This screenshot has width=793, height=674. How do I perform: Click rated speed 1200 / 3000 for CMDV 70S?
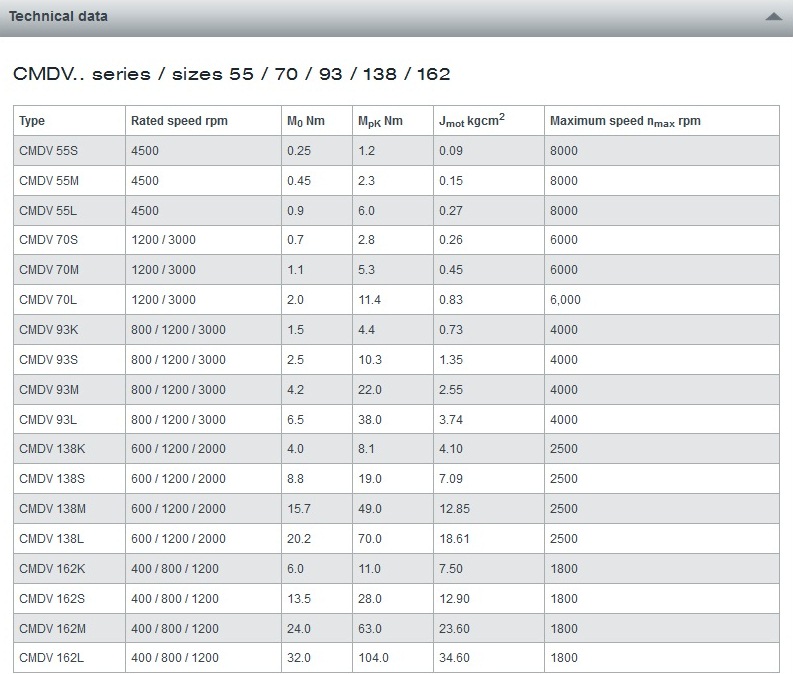point(163,240)
